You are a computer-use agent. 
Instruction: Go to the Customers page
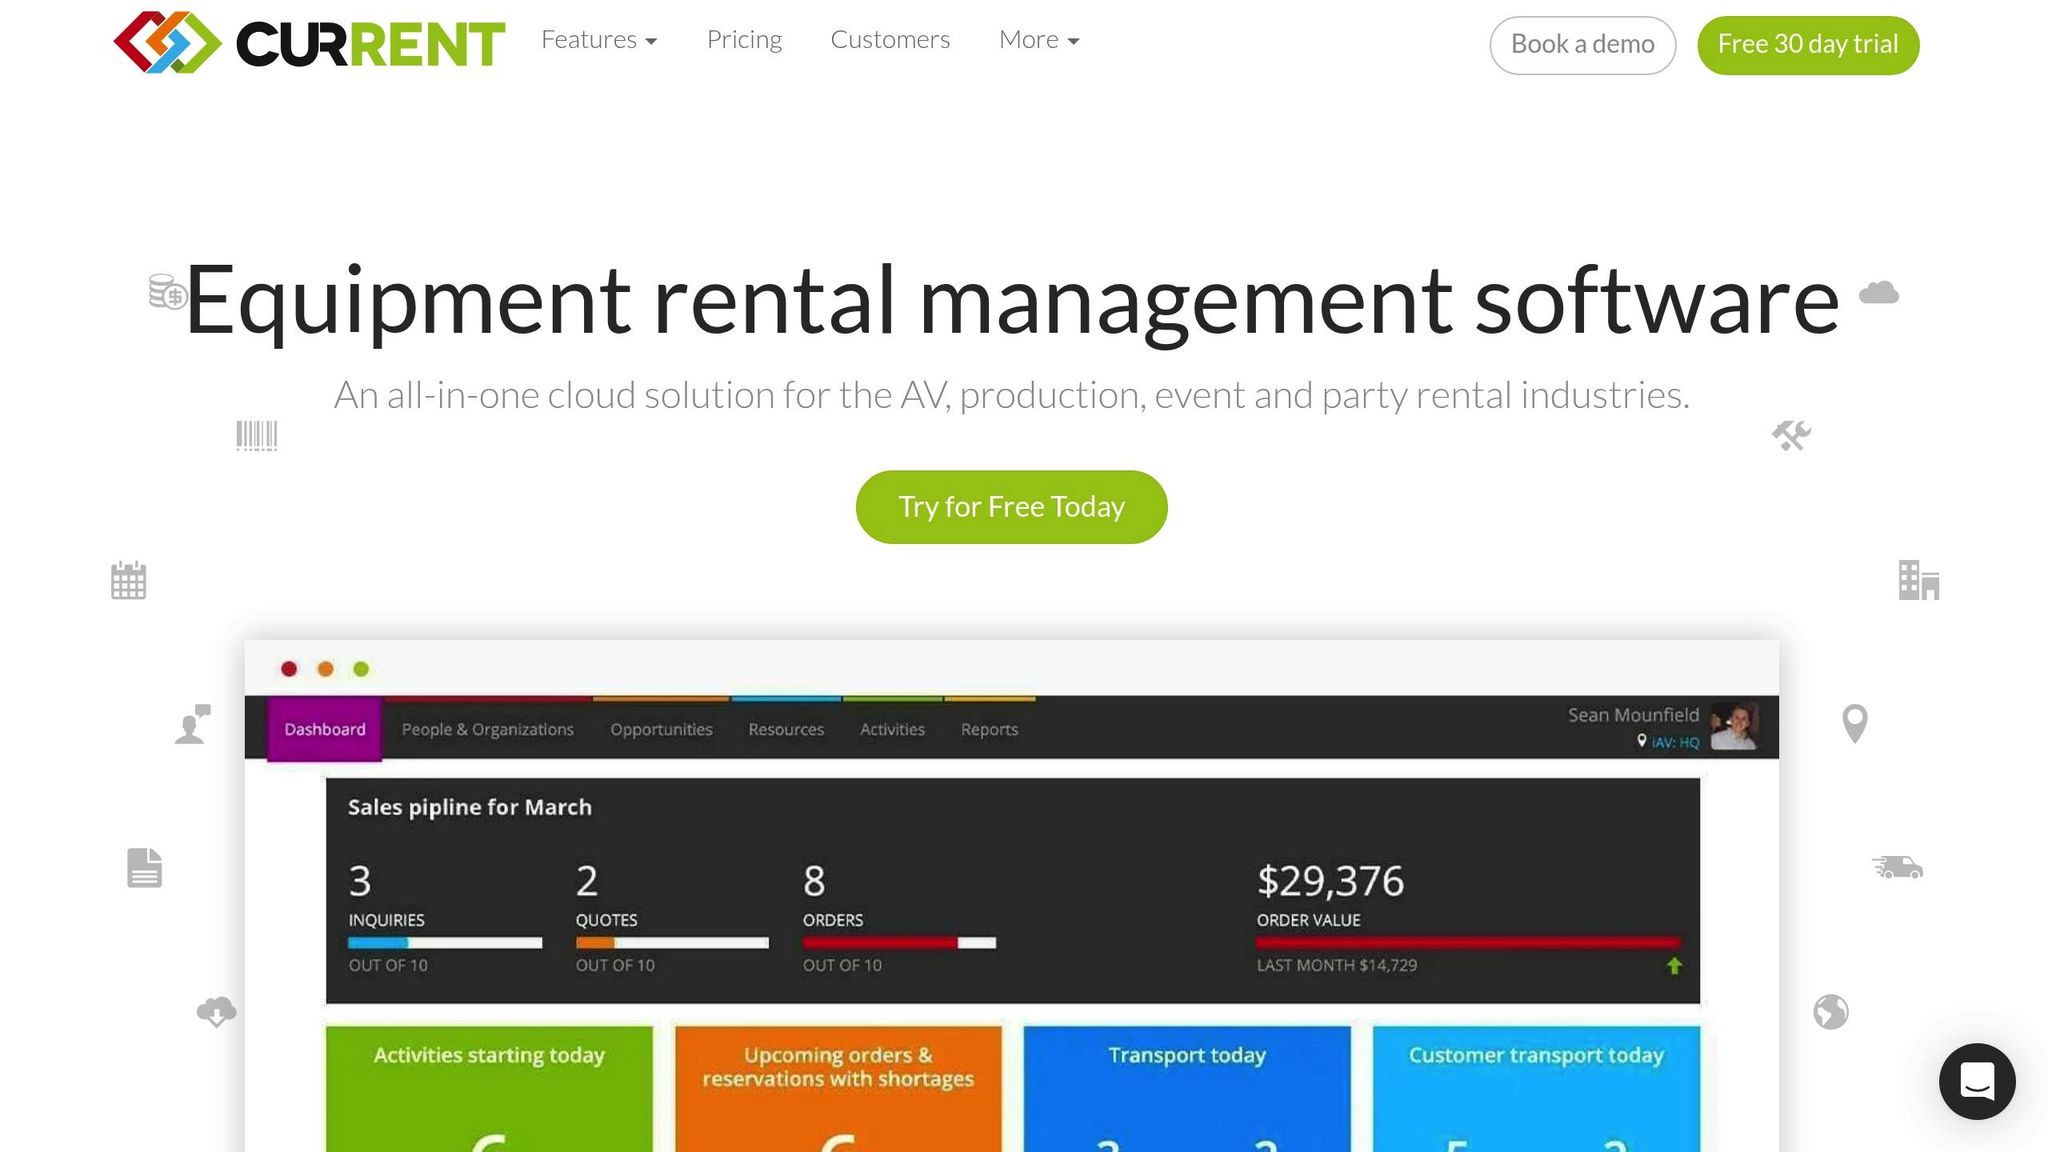[890, 40]
